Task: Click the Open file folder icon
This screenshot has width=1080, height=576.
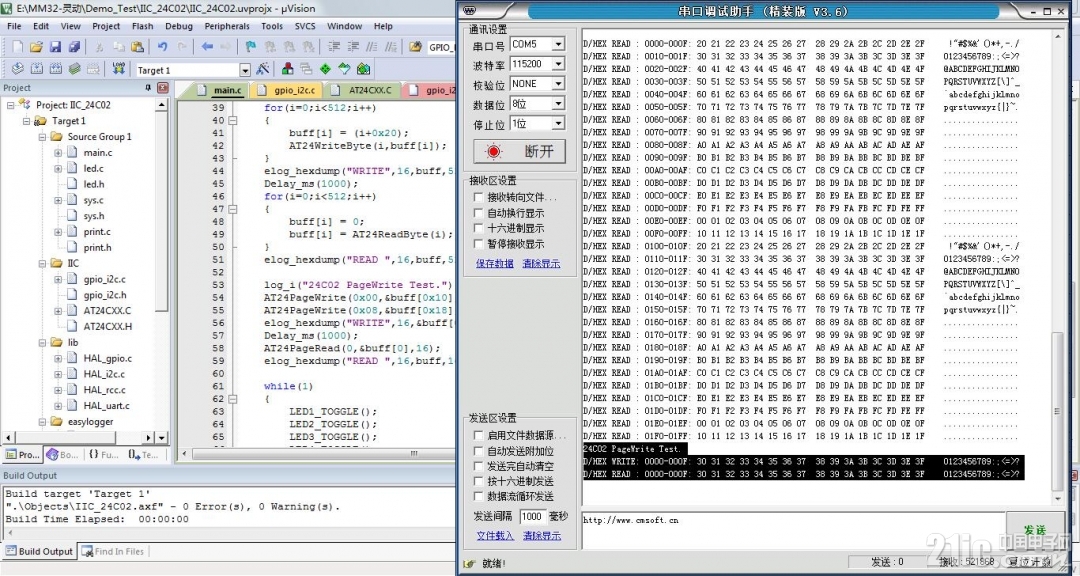Action: pyautogui.click(x=37, y=47)
